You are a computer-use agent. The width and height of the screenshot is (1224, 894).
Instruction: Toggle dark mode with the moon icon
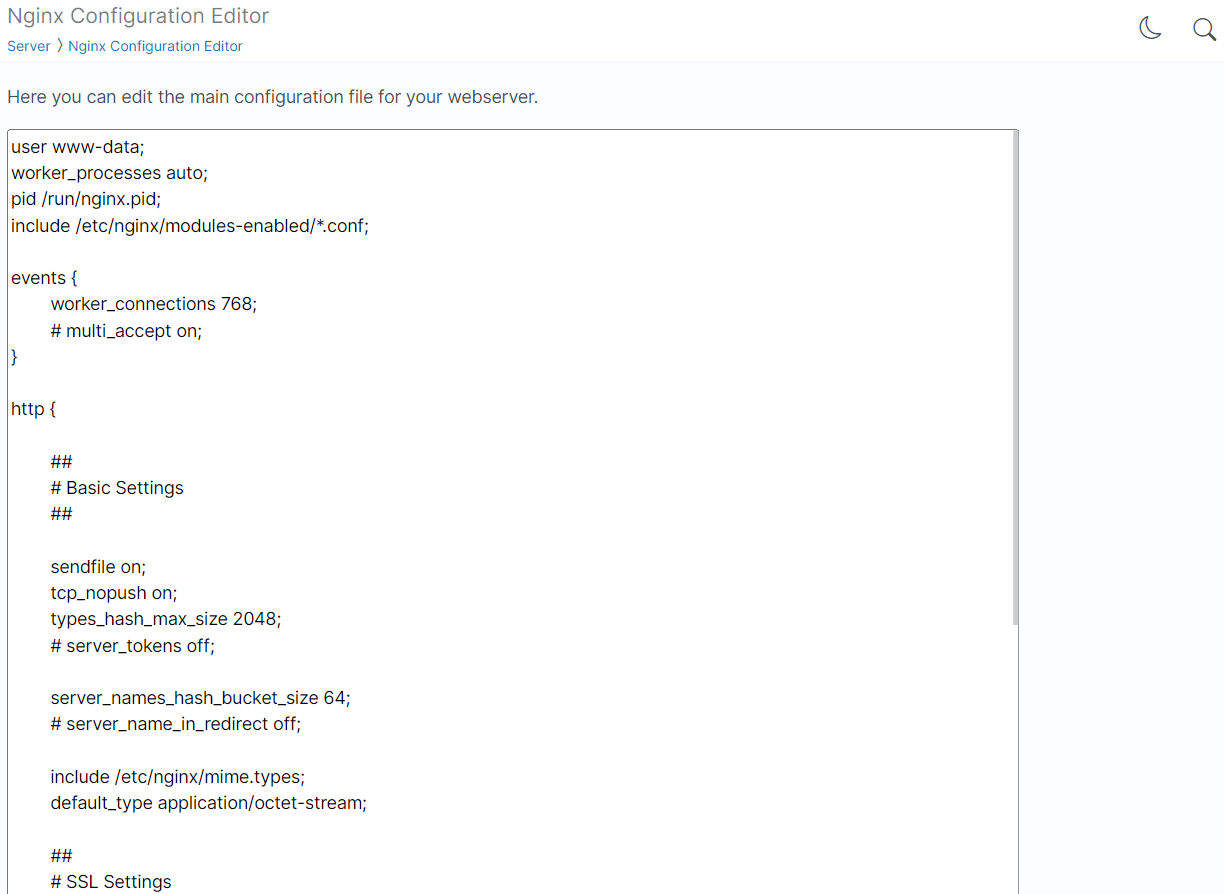pyautogui.click(x=1151, y=28)
